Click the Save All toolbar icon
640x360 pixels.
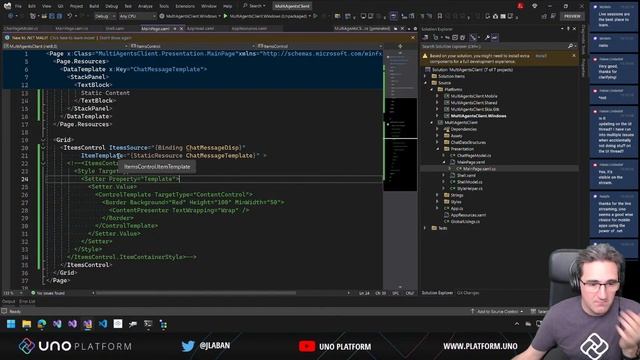[59, 16]
